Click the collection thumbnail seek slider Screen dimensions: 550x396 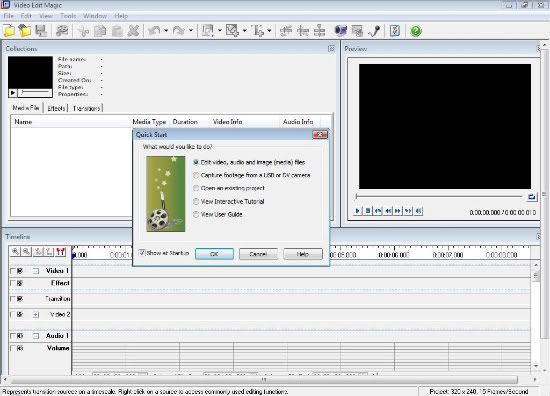pyautogui.click(x=35, y=92)
